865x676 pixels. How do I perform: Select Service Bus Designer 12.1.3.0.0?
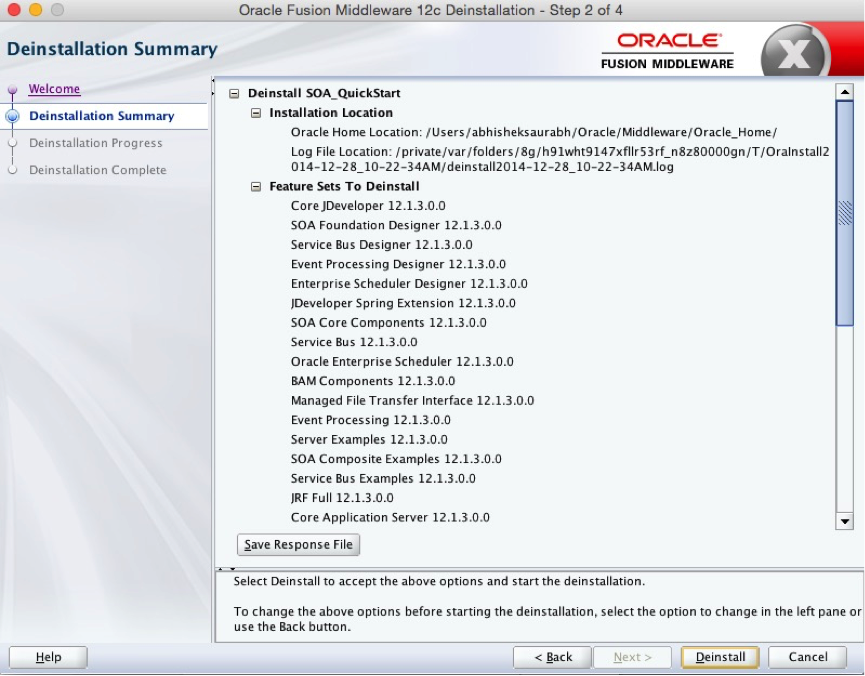point(381,244)
